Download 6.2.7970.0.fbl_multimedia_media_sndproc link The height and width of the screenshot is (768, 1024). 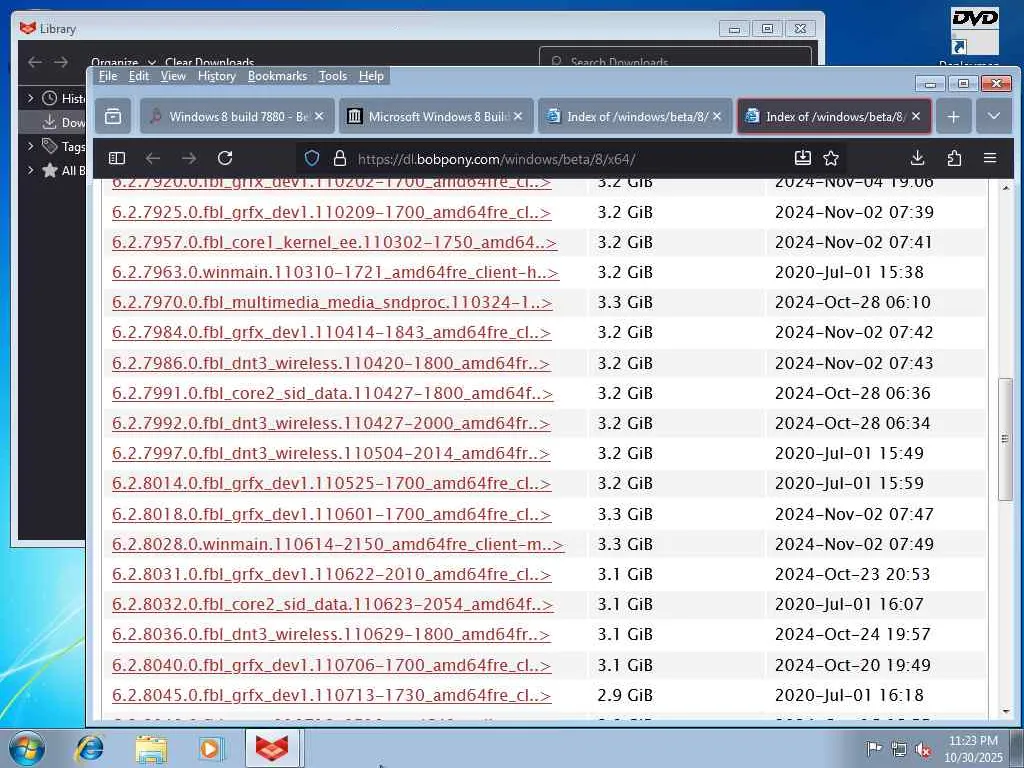[x=332, y=303]
